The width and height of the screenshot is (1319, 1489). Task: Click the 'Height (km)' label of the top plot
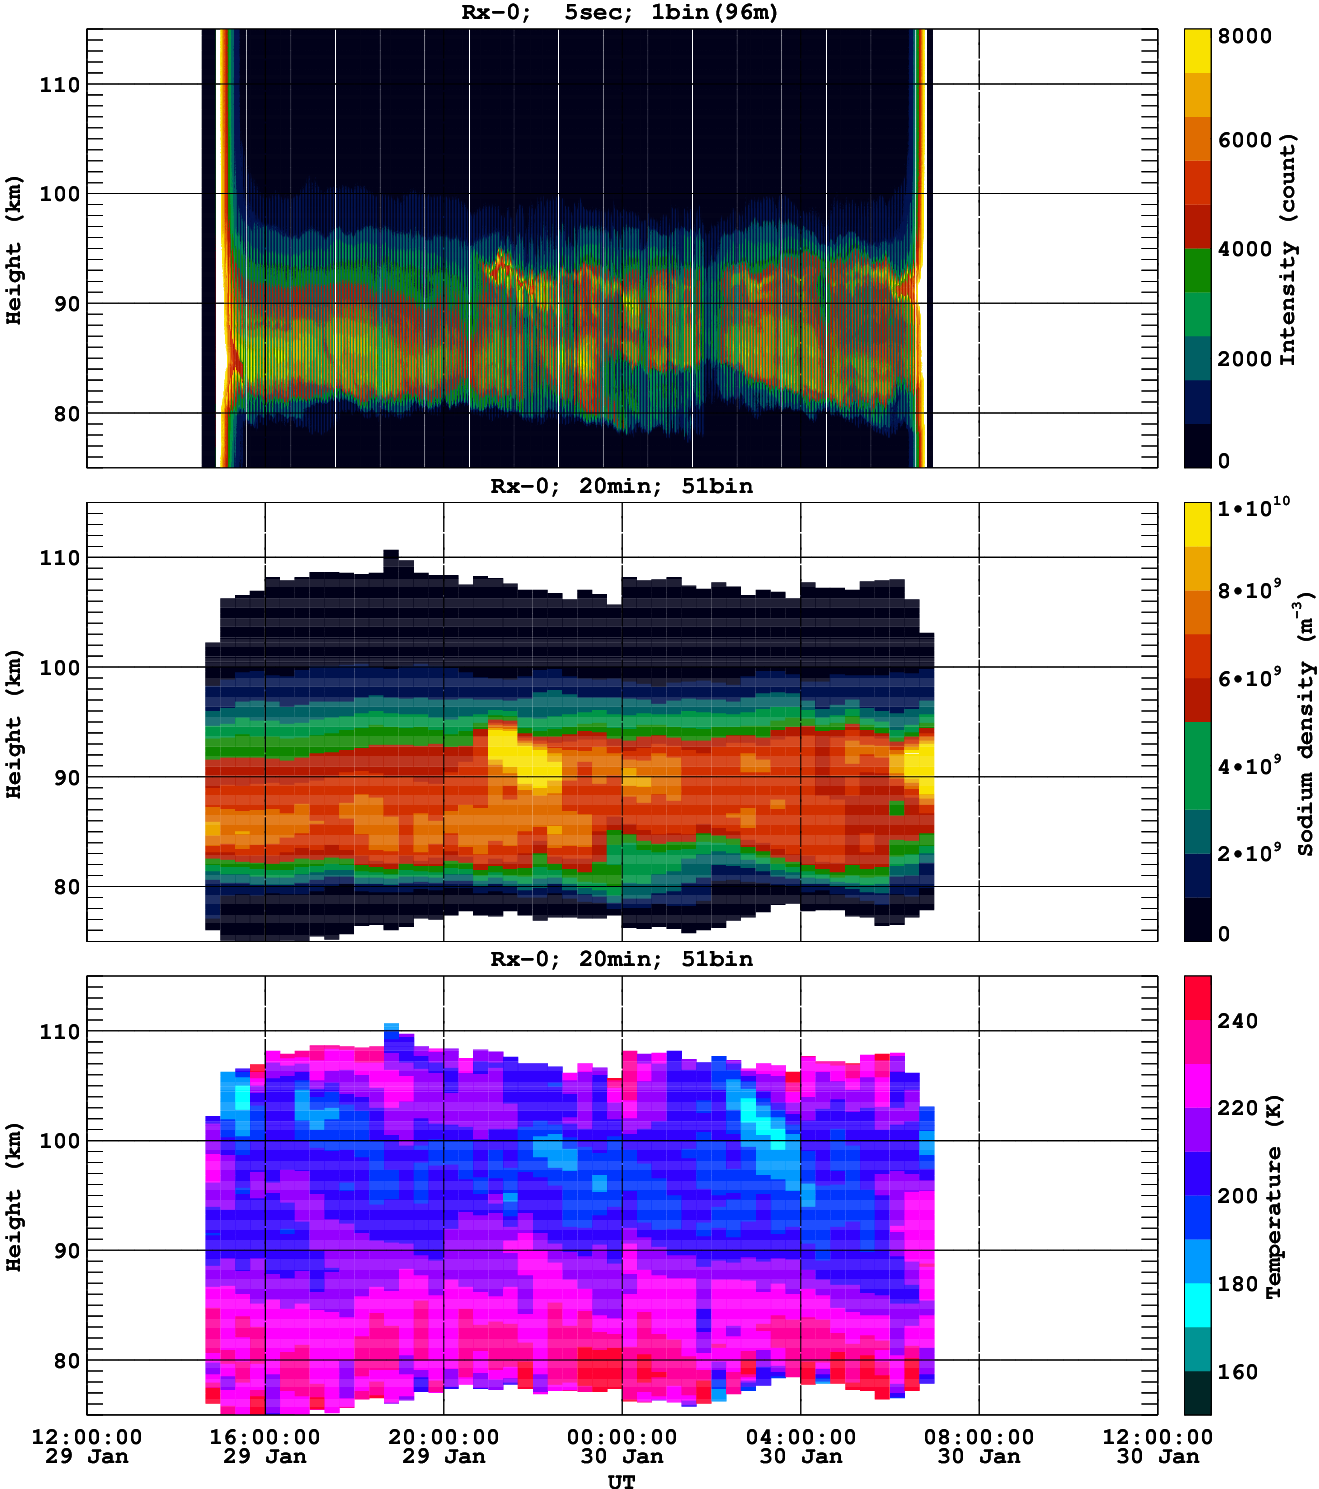click(x=14, y=249)
